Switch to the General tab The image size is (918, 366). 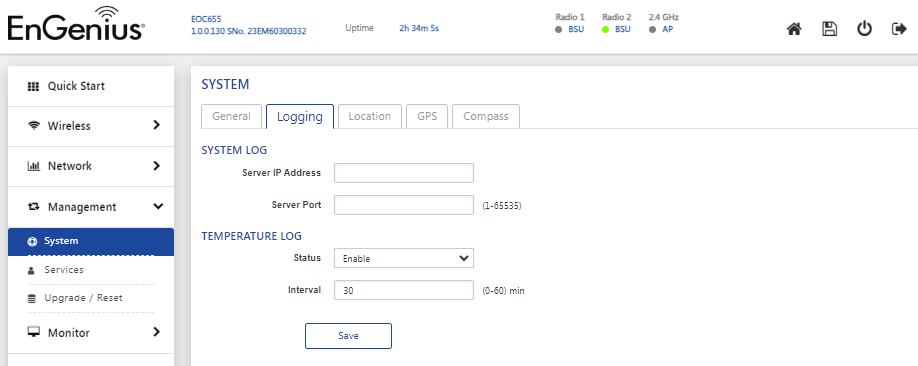(x=231, y=116)
